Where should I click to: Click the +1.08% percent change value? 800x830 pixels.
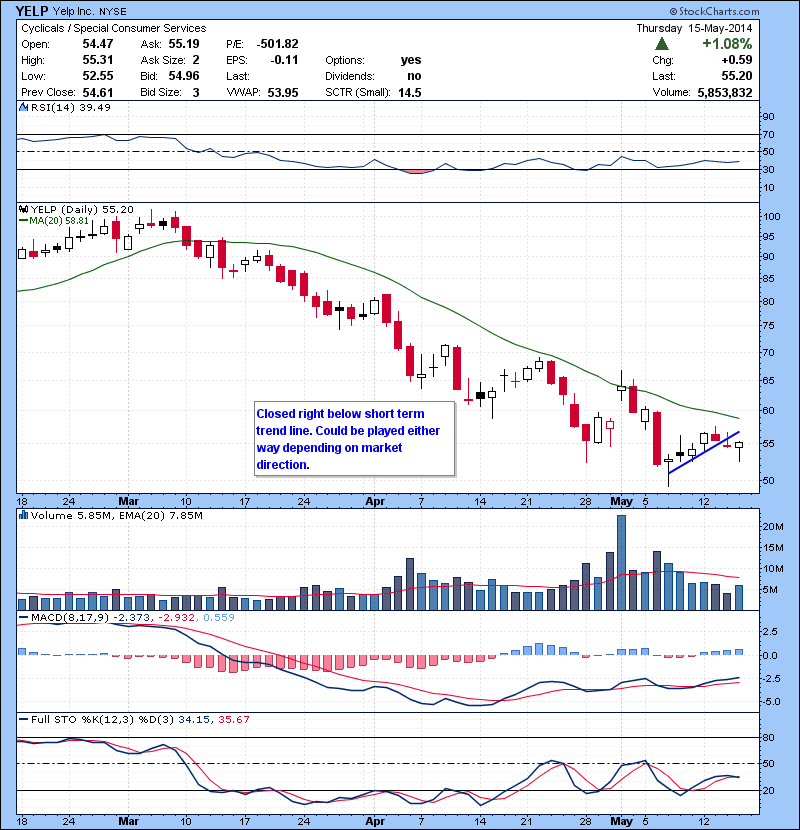point(727,43)
